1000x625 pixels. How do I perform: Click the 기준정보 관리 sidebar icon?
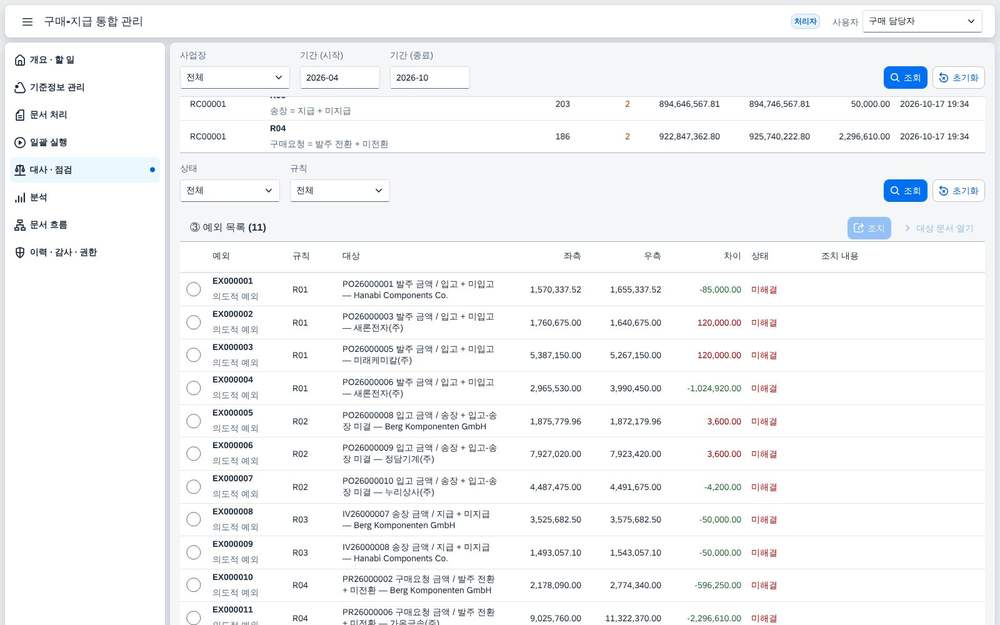(20, 87)
